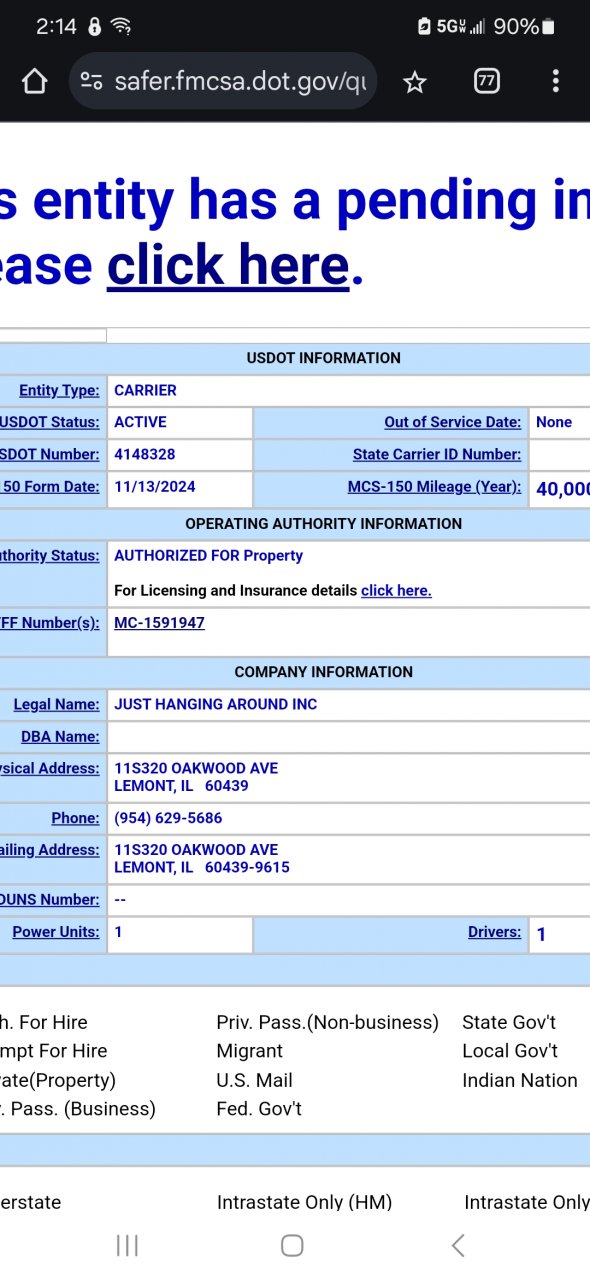Open the Physical Address label link
This screenshot has height=1280, width=590.
point(50,768)
